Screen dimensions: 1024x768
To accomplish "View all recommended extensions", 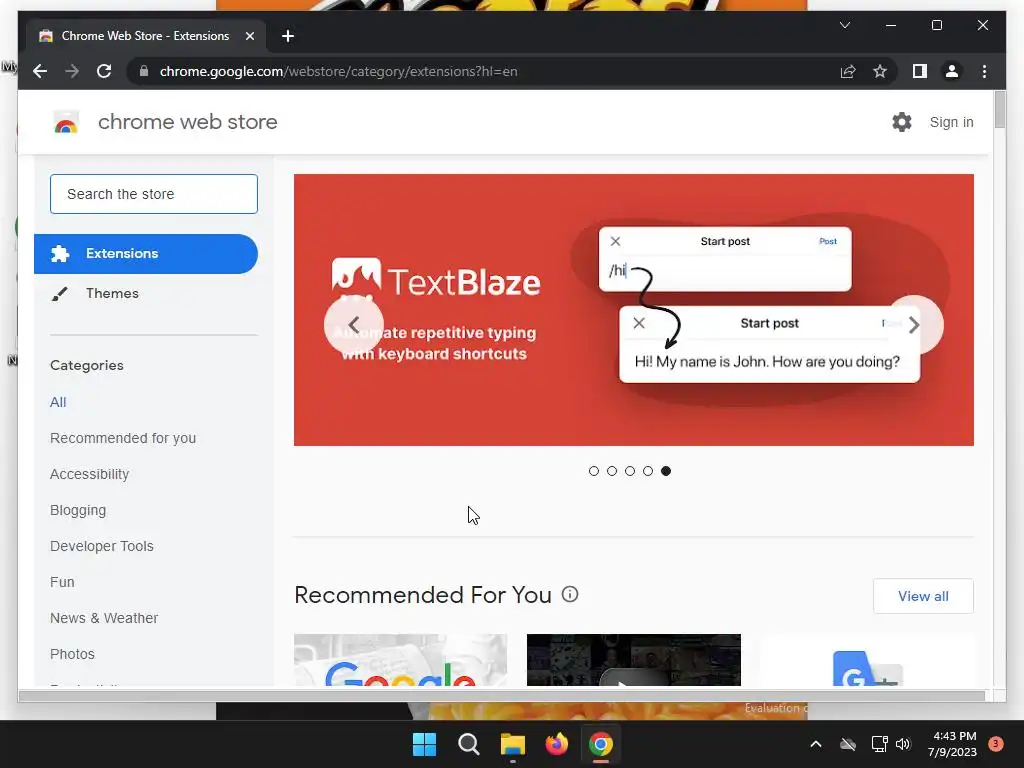I will tap(923, 596).
